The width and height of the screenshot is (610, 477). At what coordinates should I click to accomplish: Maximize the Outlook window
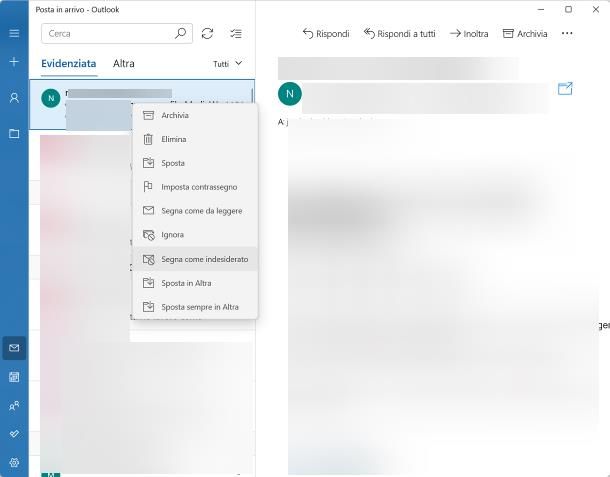click(x=568, y=9)
